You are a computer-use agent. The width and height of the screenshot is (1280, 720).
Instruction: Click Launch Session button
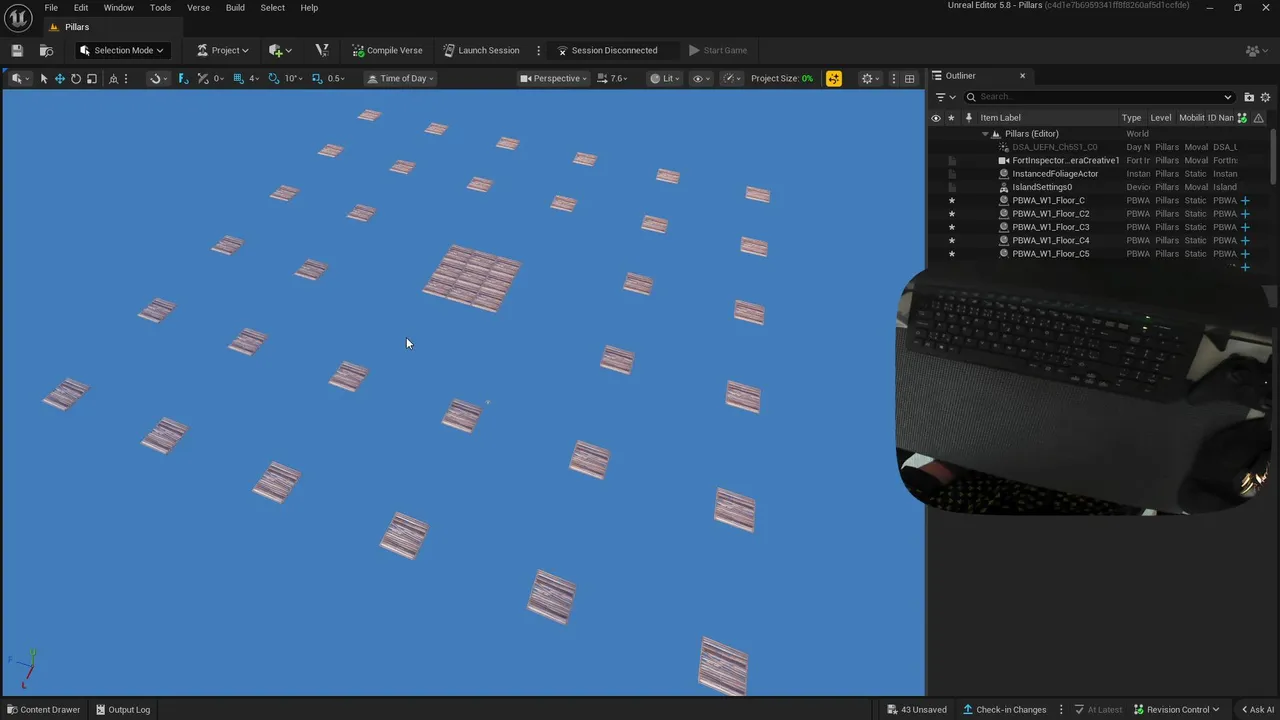(x=481, y=50)
